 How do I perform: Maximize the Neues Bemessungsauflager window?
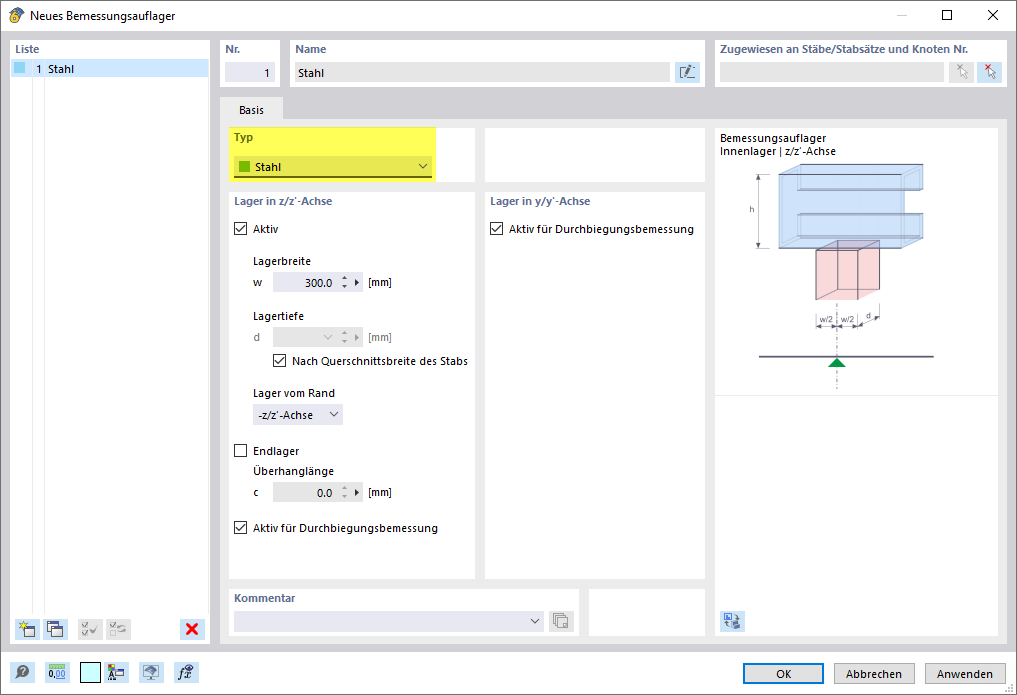click(x=947, y=15)
